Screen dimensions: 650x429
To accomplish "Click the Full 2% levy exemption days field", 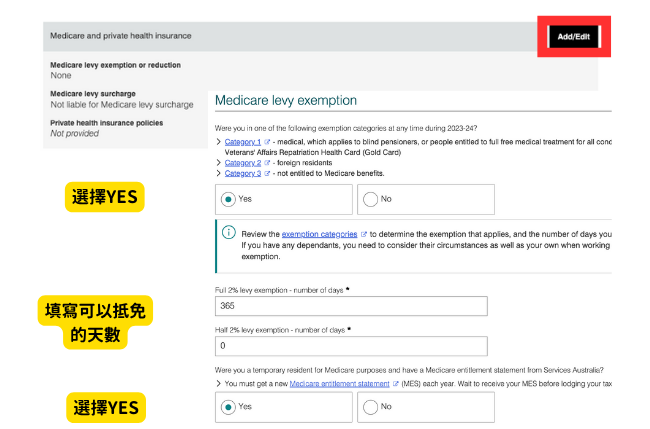I will [x=351, y=306].
